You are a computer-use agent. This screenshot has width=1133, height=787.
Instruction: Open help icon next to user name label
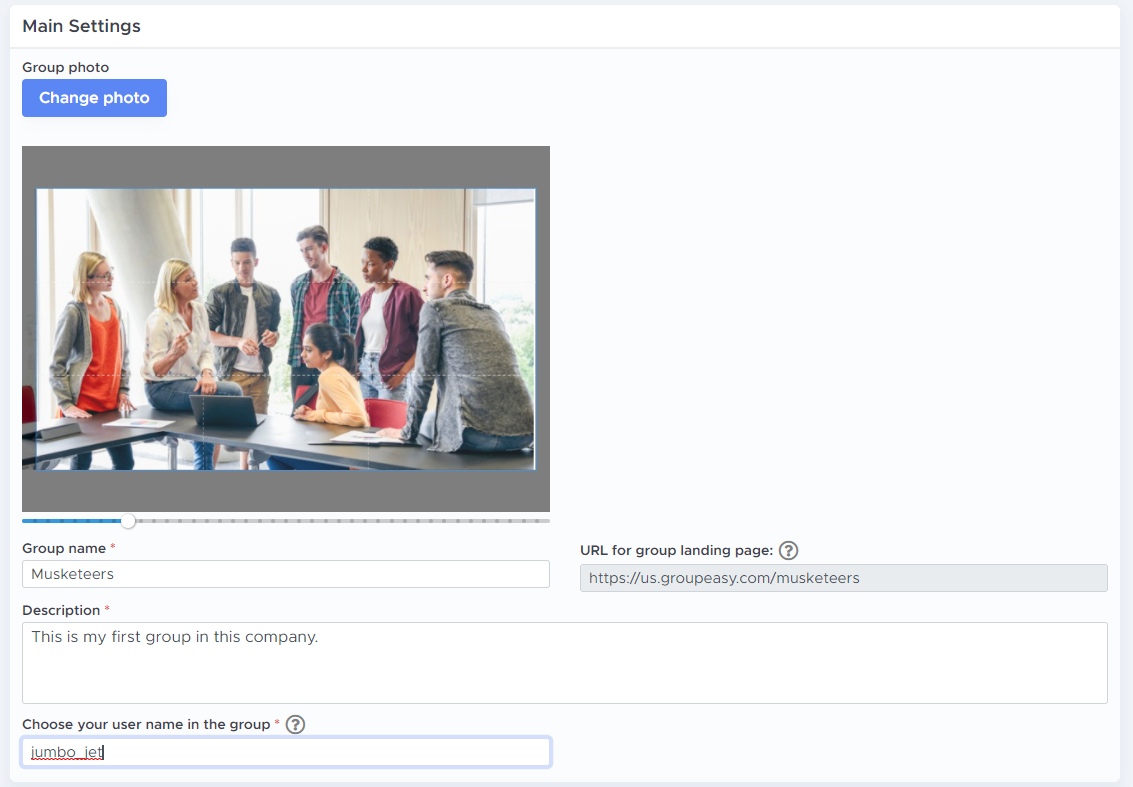click(x=296, y=724)
